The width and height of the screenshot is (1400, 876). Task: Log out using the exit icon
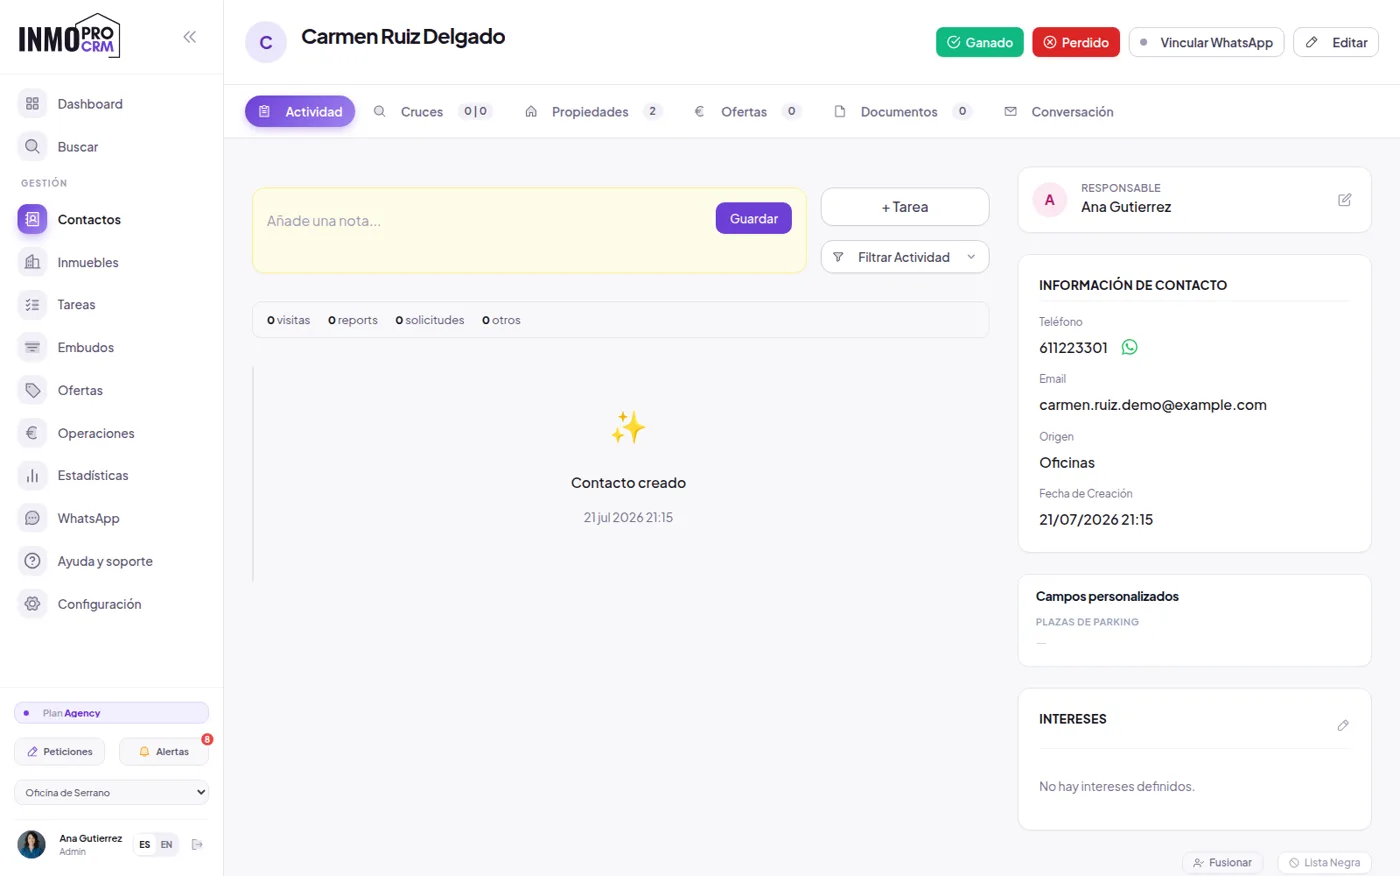click(x=197, y=845)
